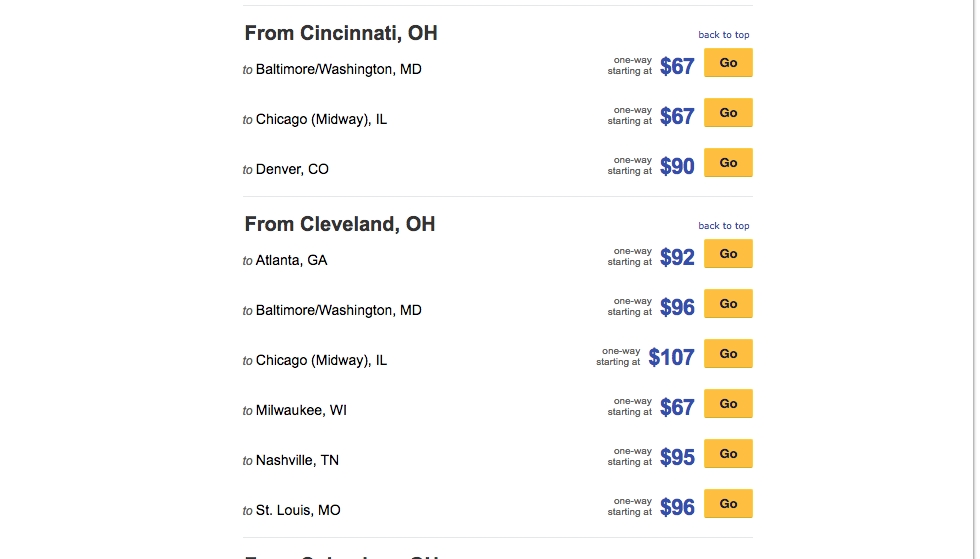Click Go for Cleveland to Nashville
Screen dimensions: 980x559
[x=728, y=454]
